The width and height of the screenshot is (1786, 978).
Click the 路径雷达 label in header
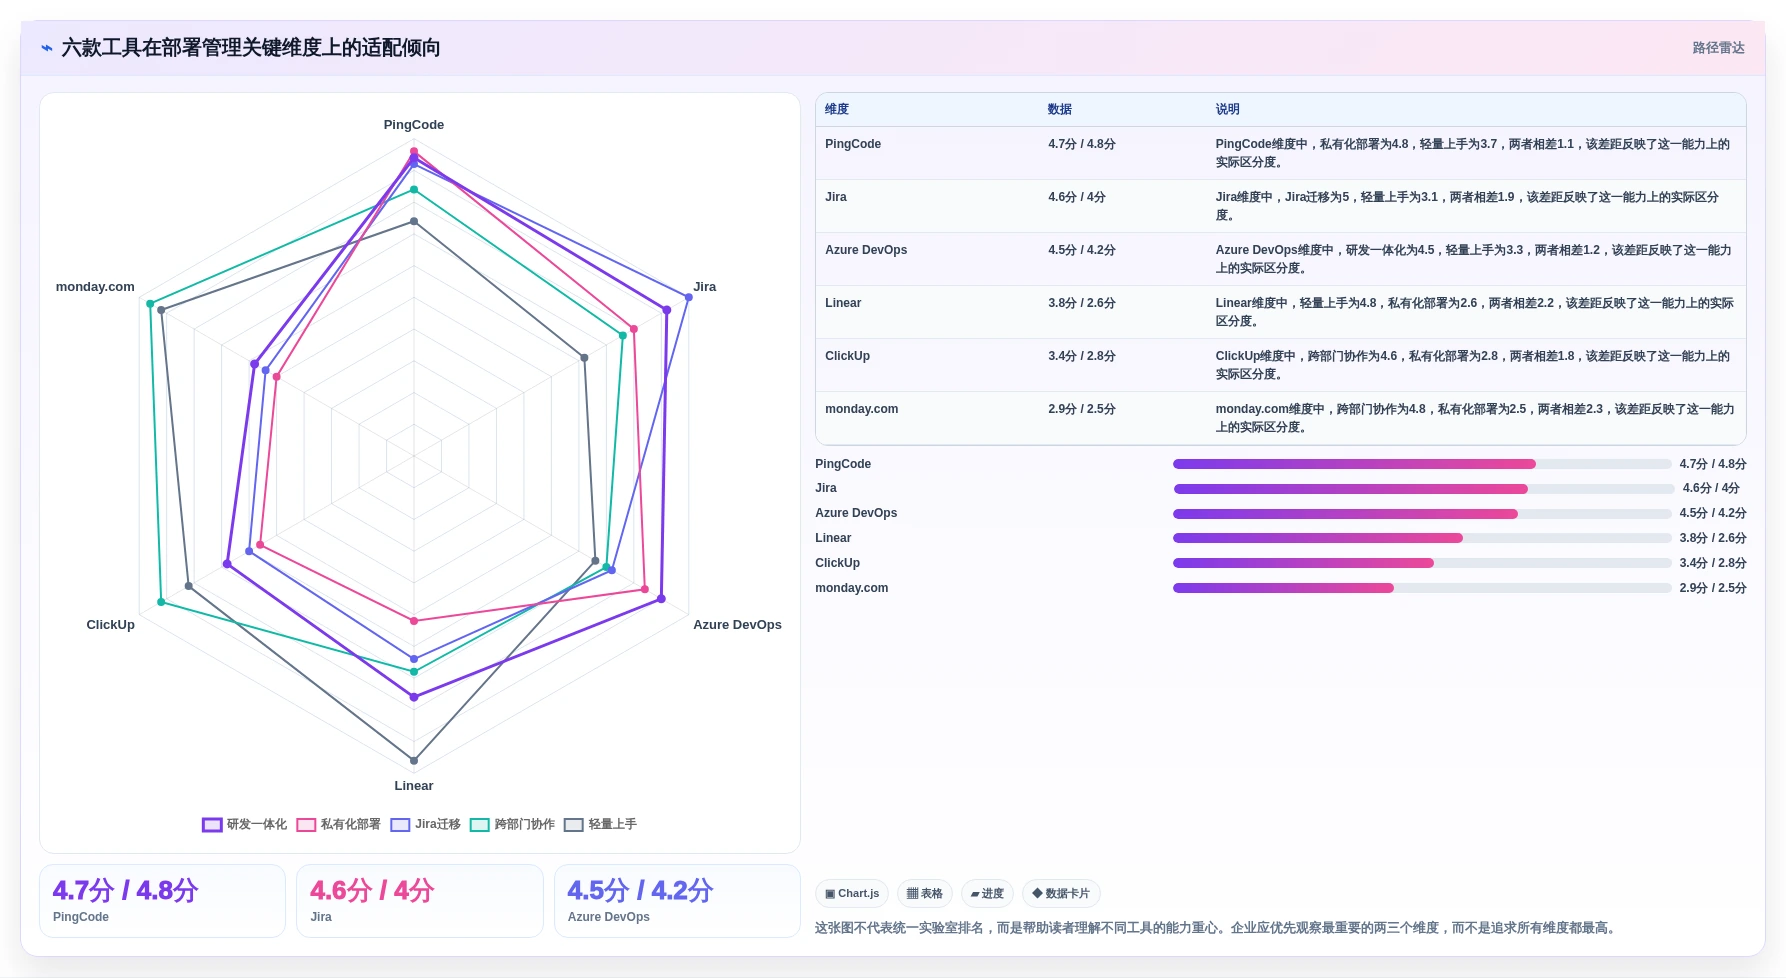pyautogui.click(x=1718, y=48)
